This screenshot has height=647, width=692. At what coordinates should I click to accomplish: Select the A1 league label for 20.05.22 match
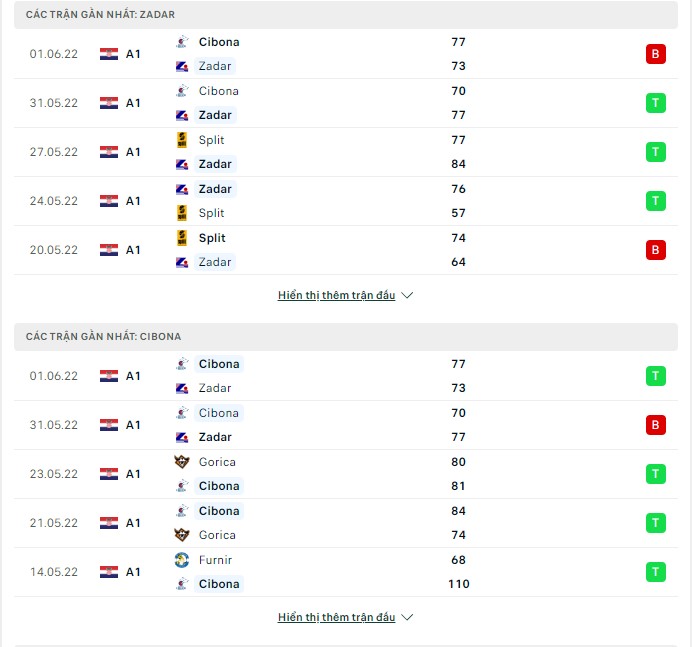click(x=133, y=250)
